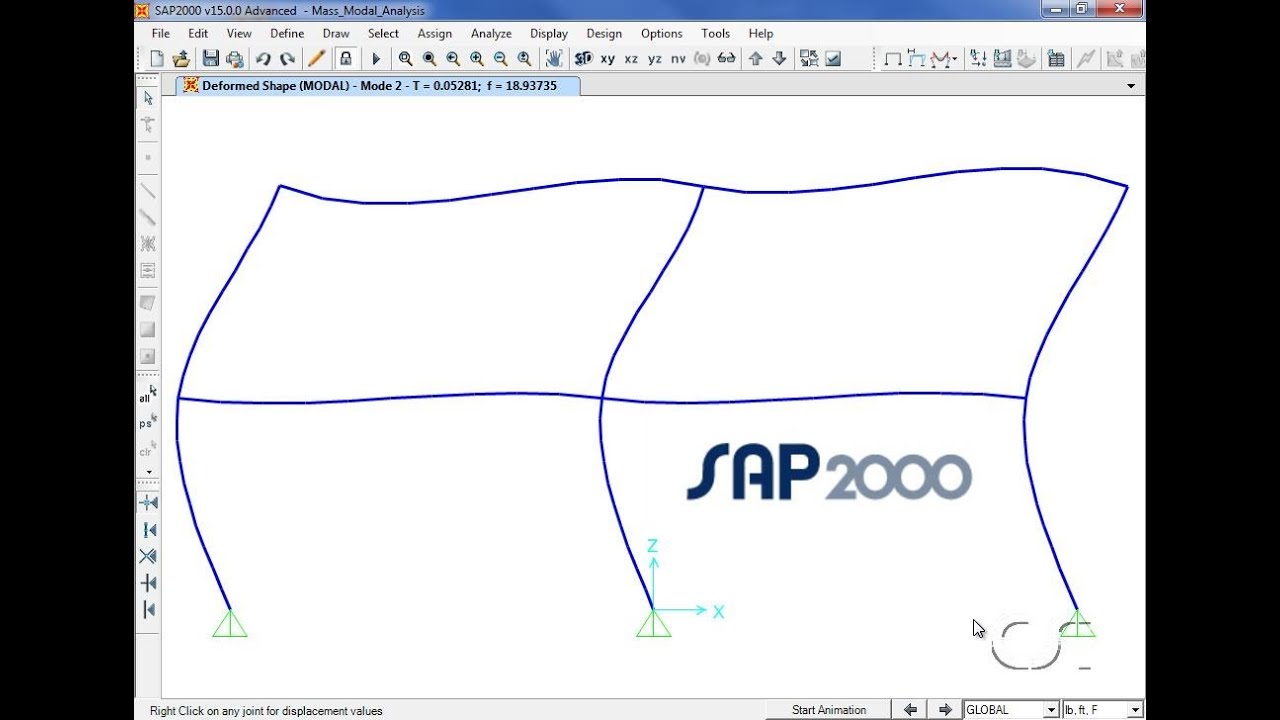Toggle snap to intersections icon
1280x720 pixels.
pyautogui.click(x=148, y=556)
